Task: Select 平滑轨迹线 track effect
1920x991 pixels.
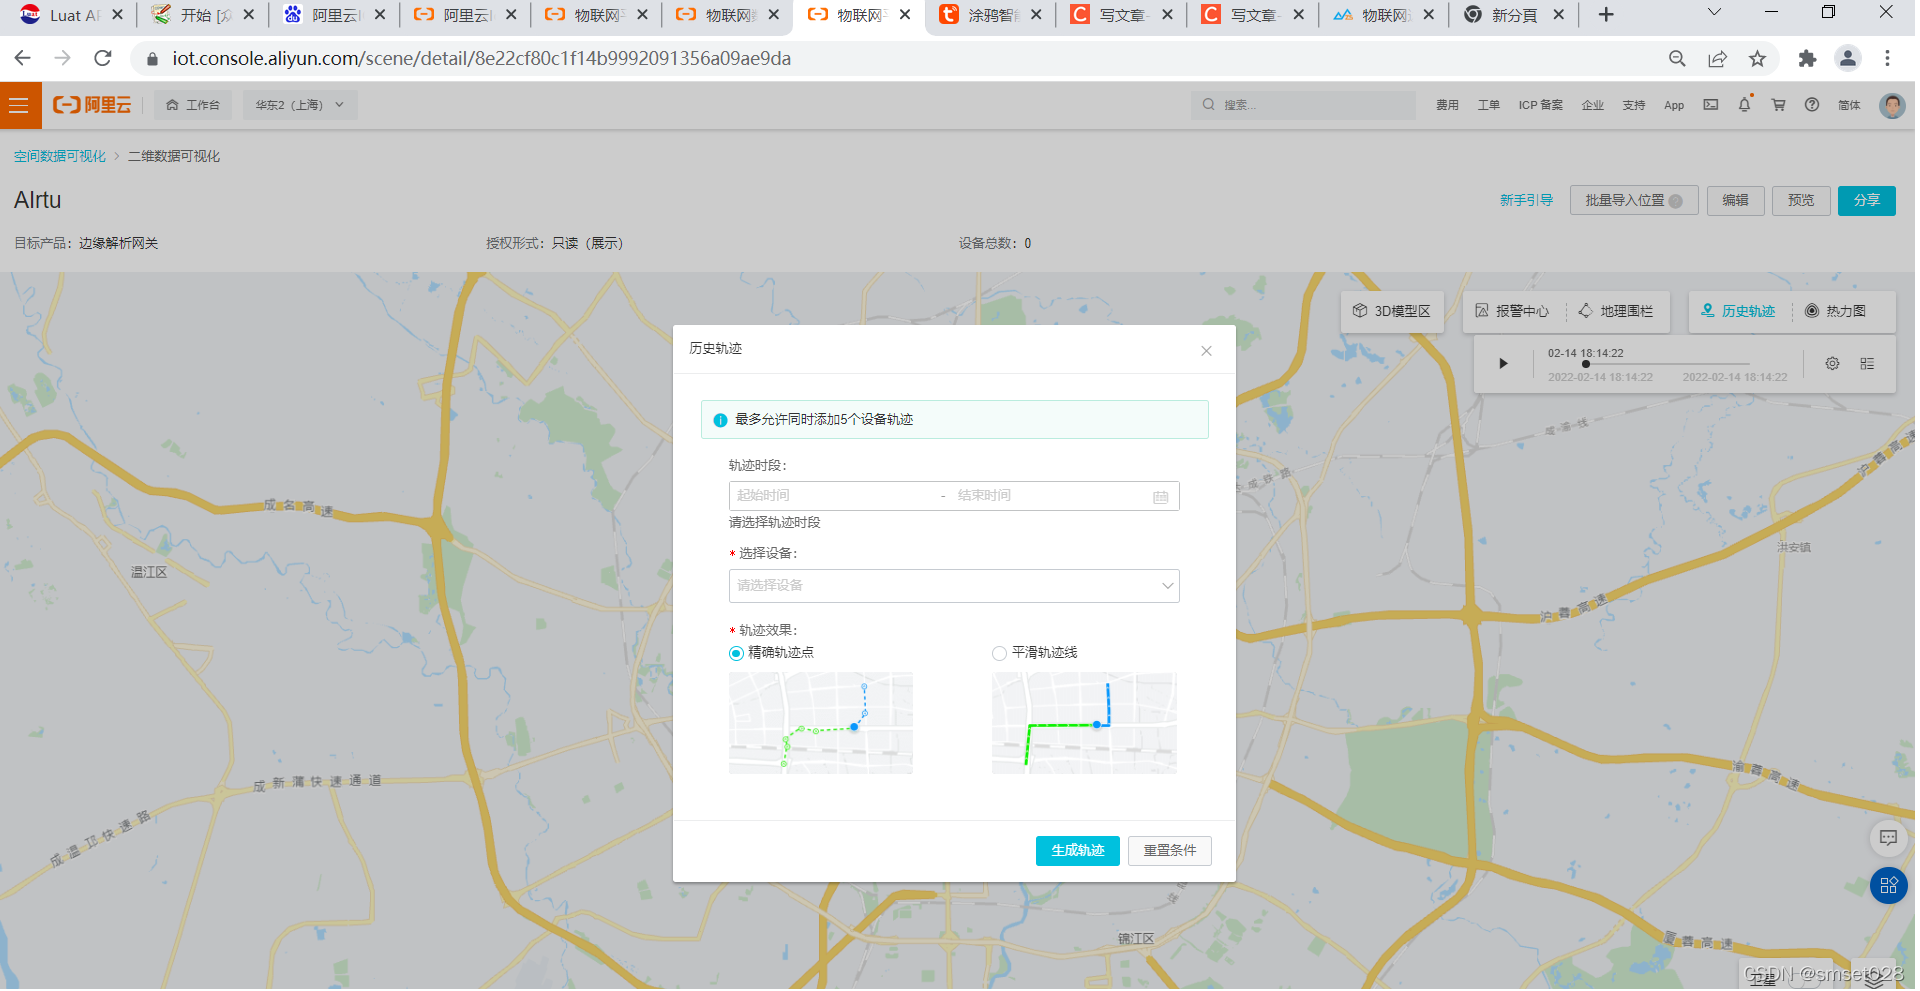Action: [x=999, y=654]
